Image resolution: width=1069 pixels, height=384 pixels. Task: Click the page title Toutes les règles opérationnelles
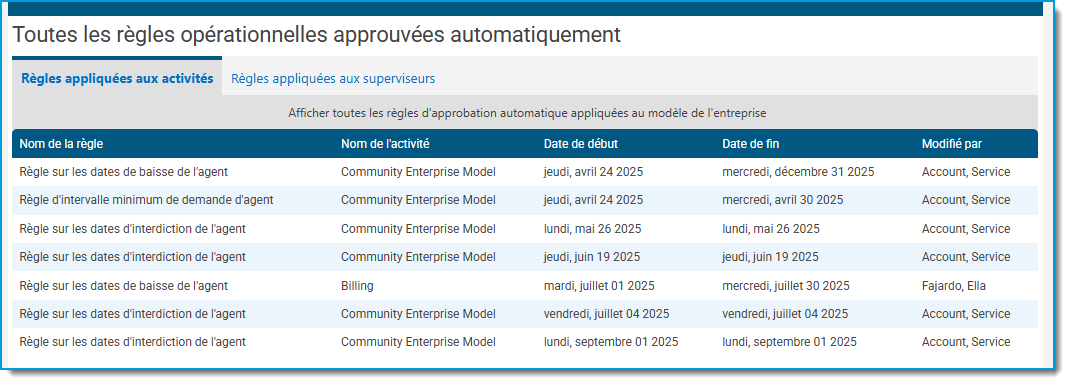(x=317, y=35)
